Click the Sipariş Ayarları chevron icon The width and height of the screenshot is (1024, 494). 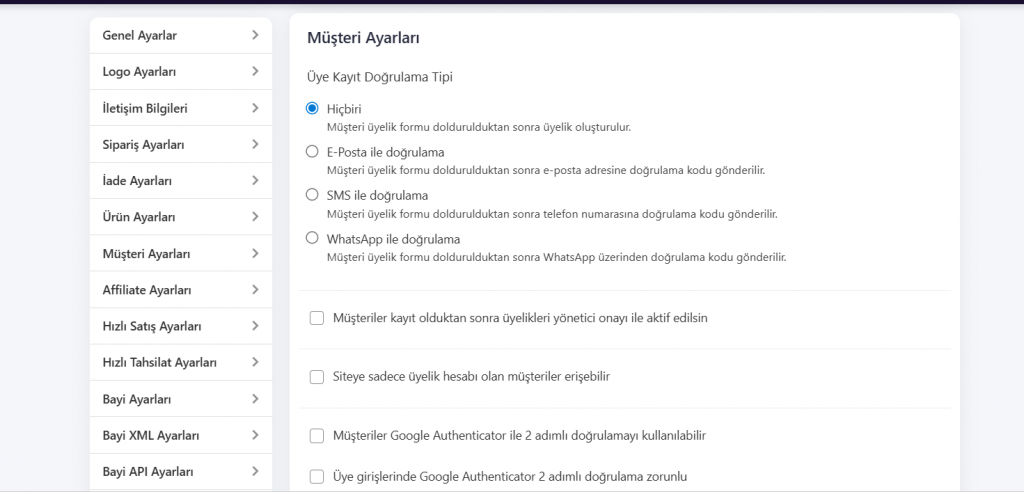pos(255,144)
